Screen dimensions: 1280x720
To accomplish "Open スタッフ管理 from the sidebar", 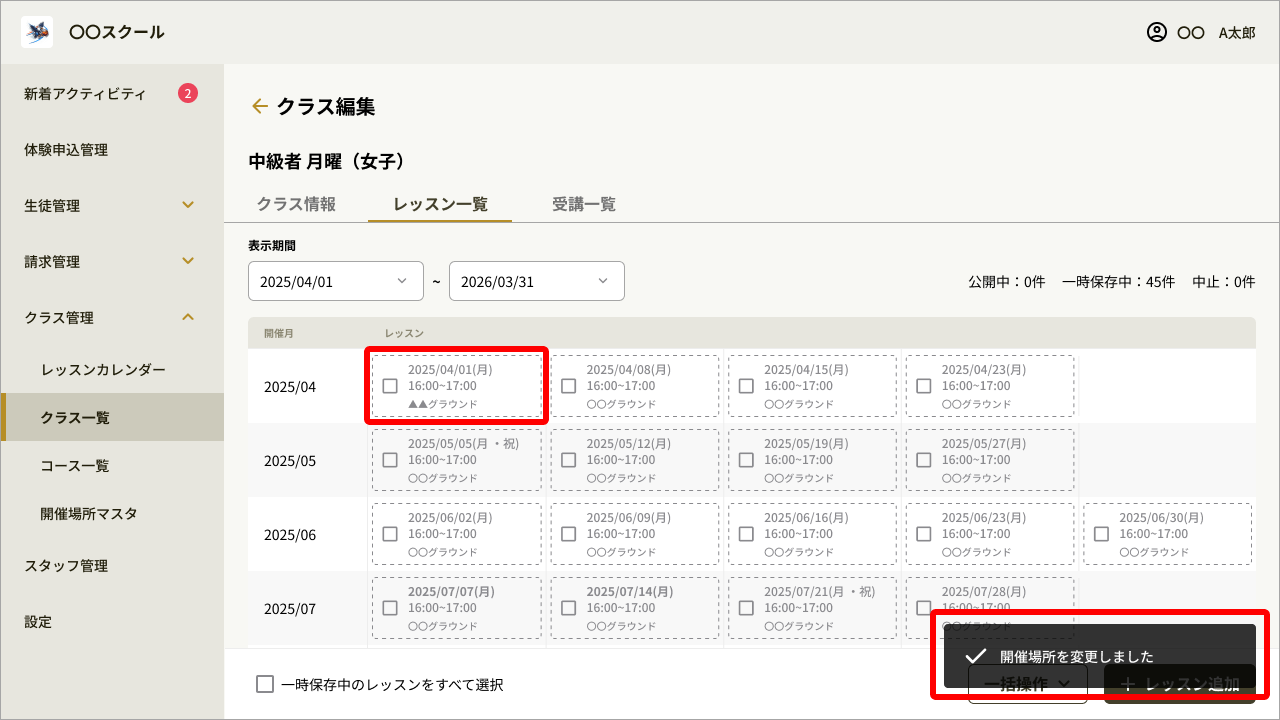I will 66,566.
